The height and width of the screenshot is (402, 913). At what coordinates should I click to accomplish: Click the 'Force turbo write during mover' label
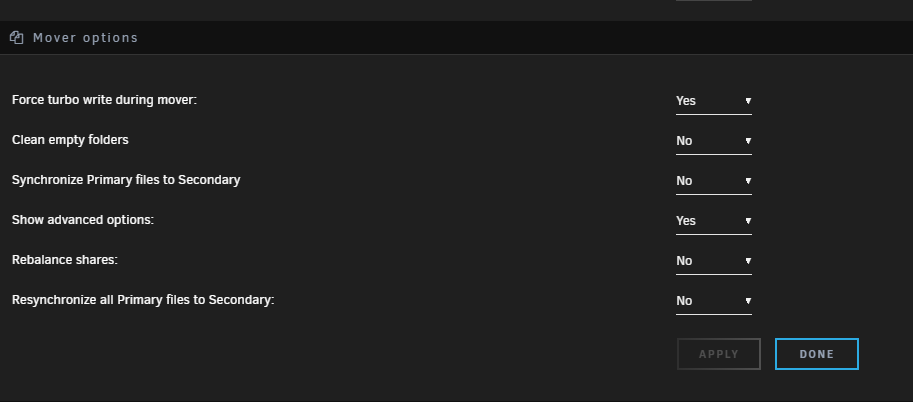[x=105, y=100]
